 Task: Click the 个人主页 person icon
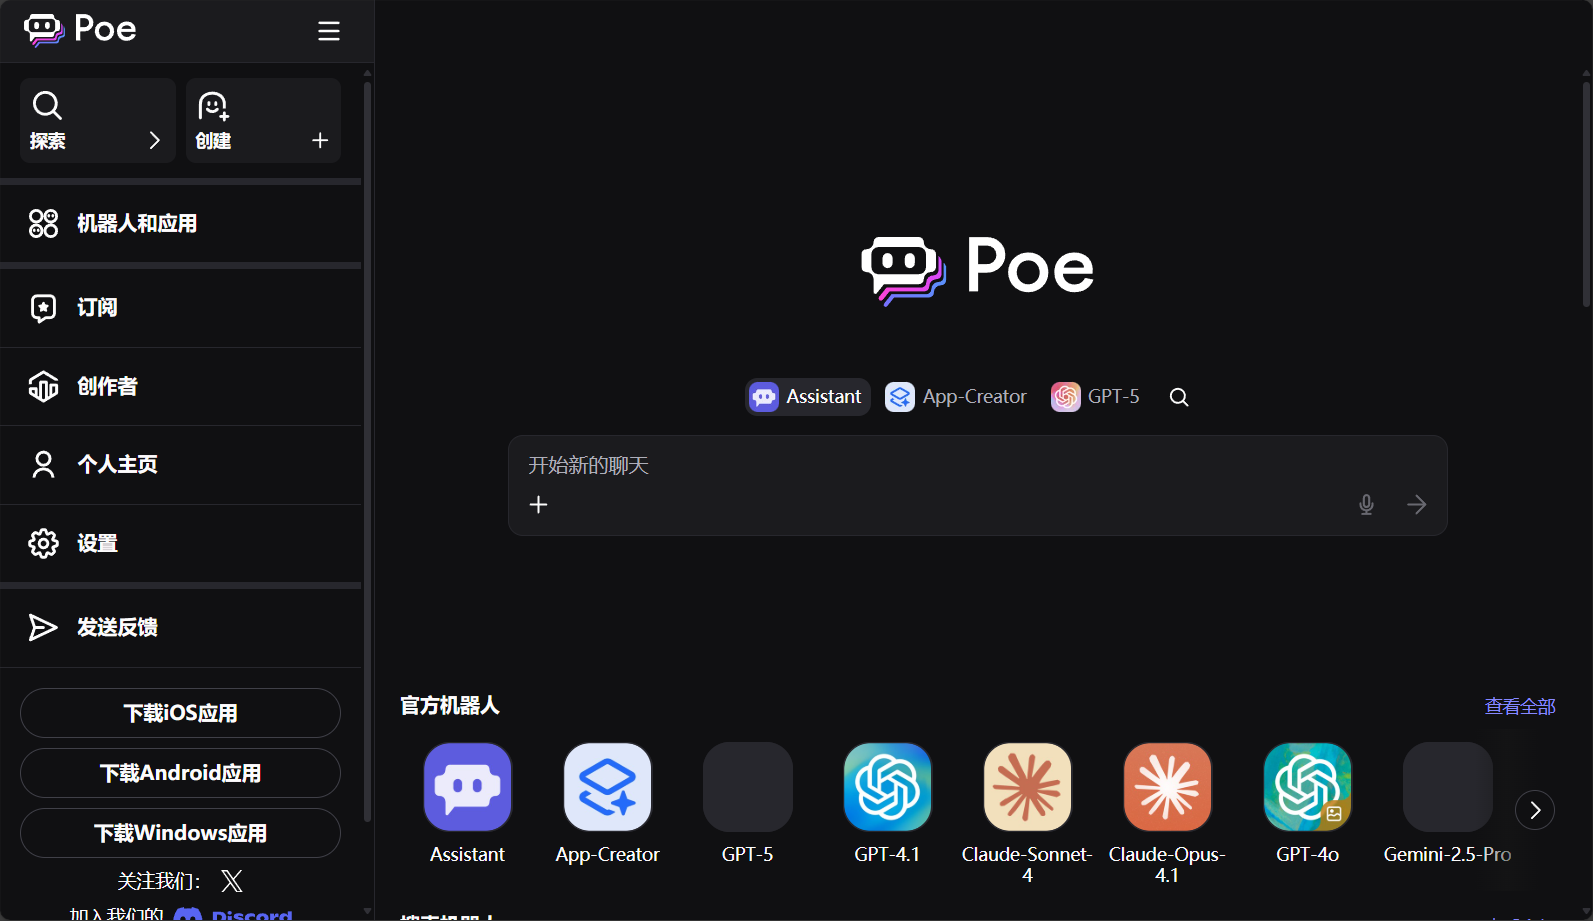coord(43,464)
